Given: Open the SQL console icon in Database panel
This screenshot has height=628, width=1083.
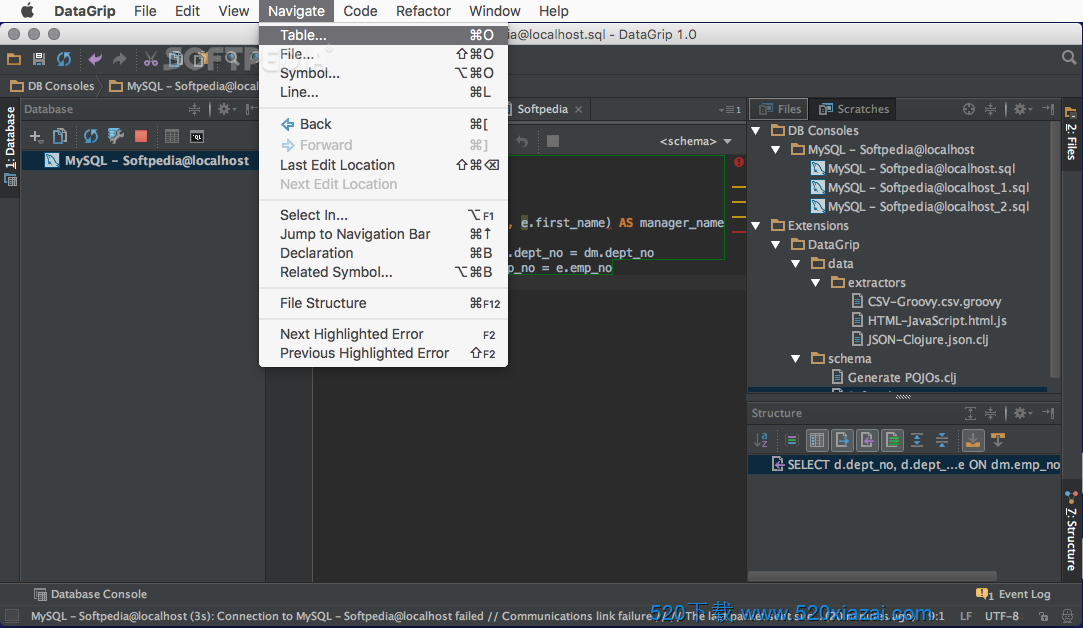Looking at the screenshot, I should click(197, 136).
